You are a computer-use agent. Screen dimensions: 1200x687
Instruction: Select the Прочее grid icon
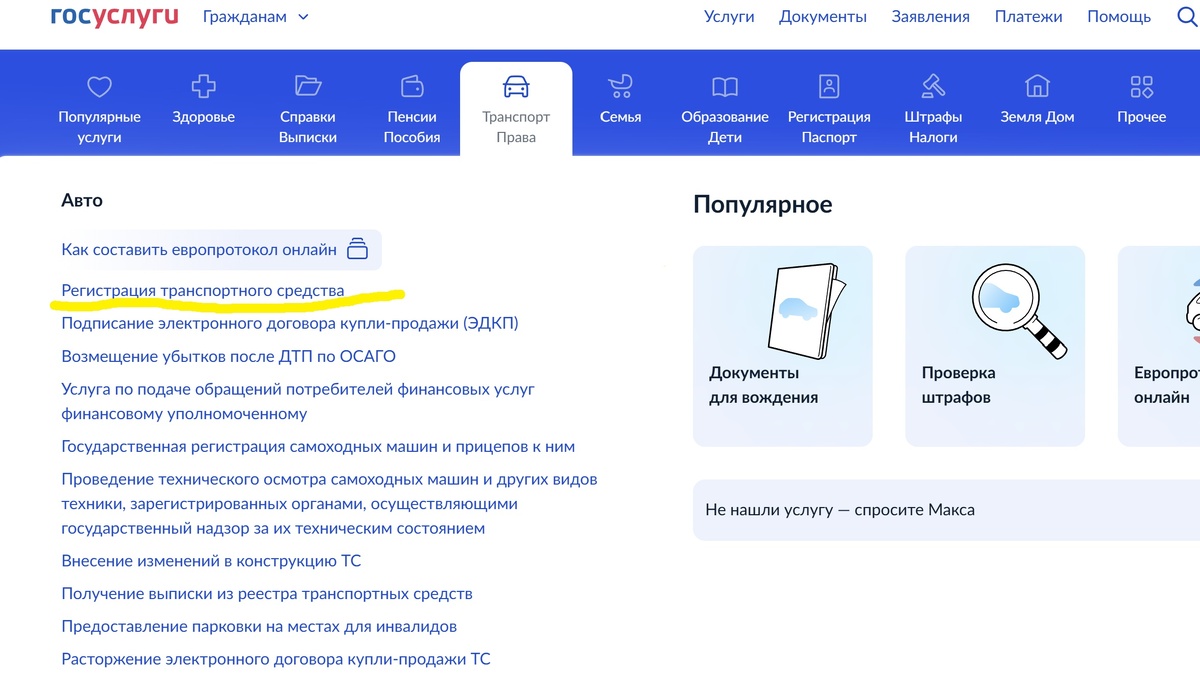tap(1141, 86)
